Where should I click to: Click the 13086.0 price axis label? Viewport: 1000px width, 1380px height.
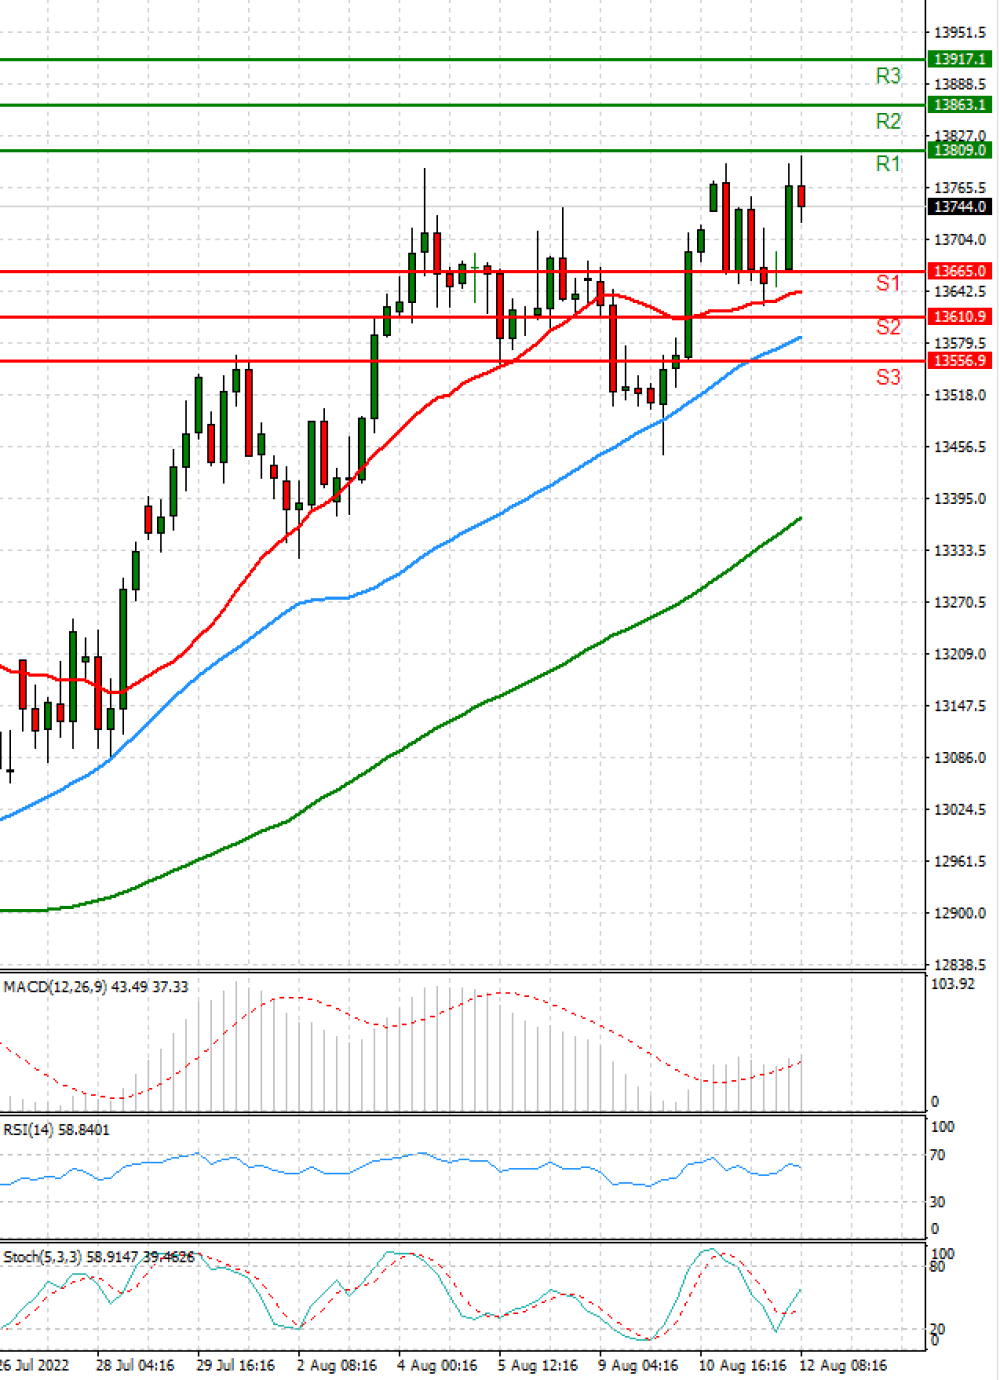pos(960,757)
